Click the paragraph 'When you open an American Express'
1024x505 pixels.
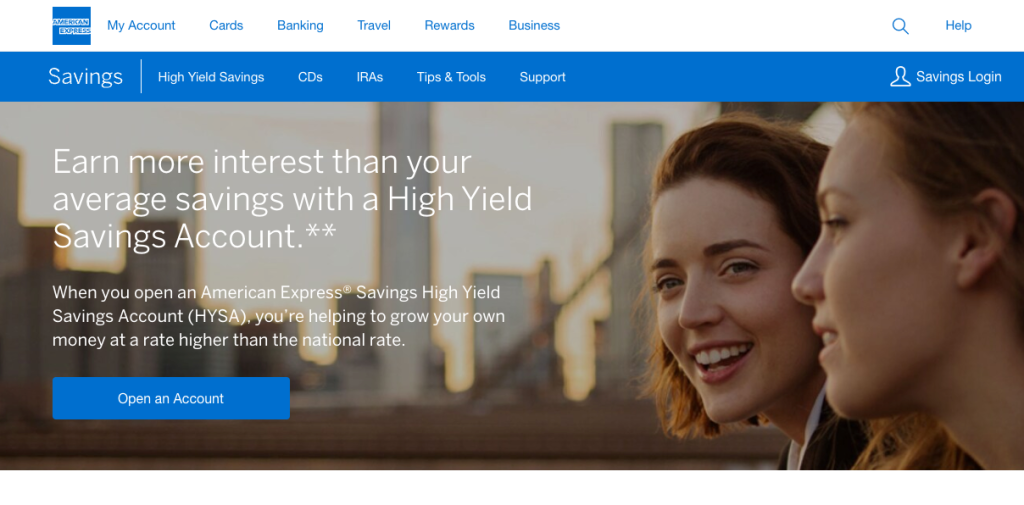pos(278,316)
